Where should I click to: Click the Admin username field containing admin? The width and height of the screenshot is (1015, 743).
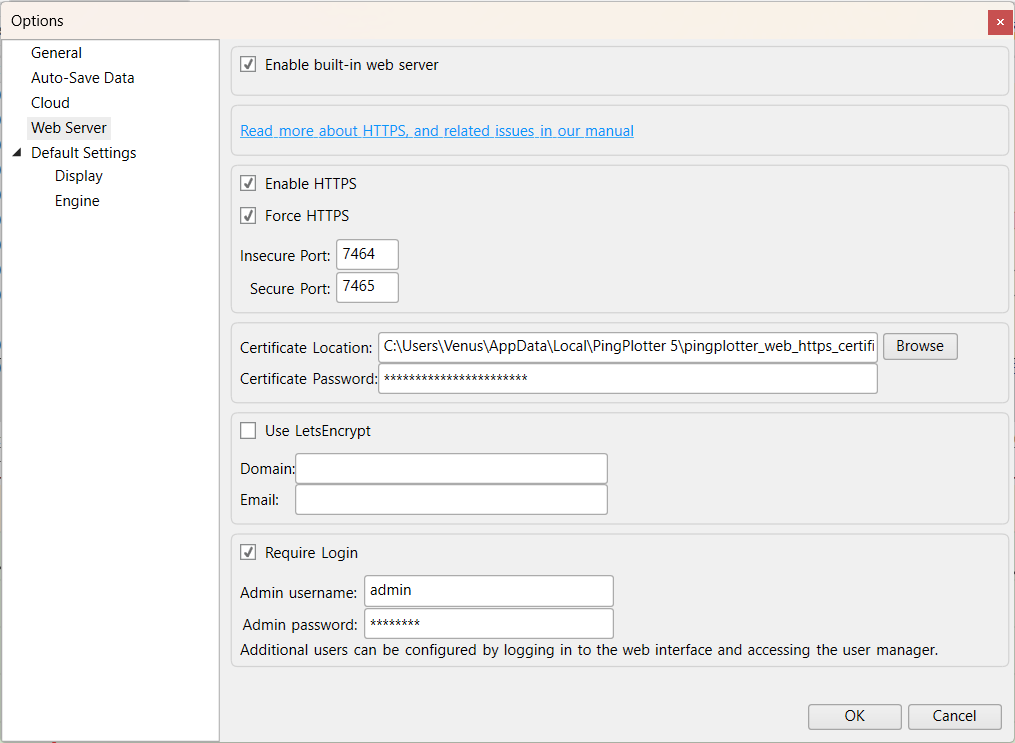488,590
